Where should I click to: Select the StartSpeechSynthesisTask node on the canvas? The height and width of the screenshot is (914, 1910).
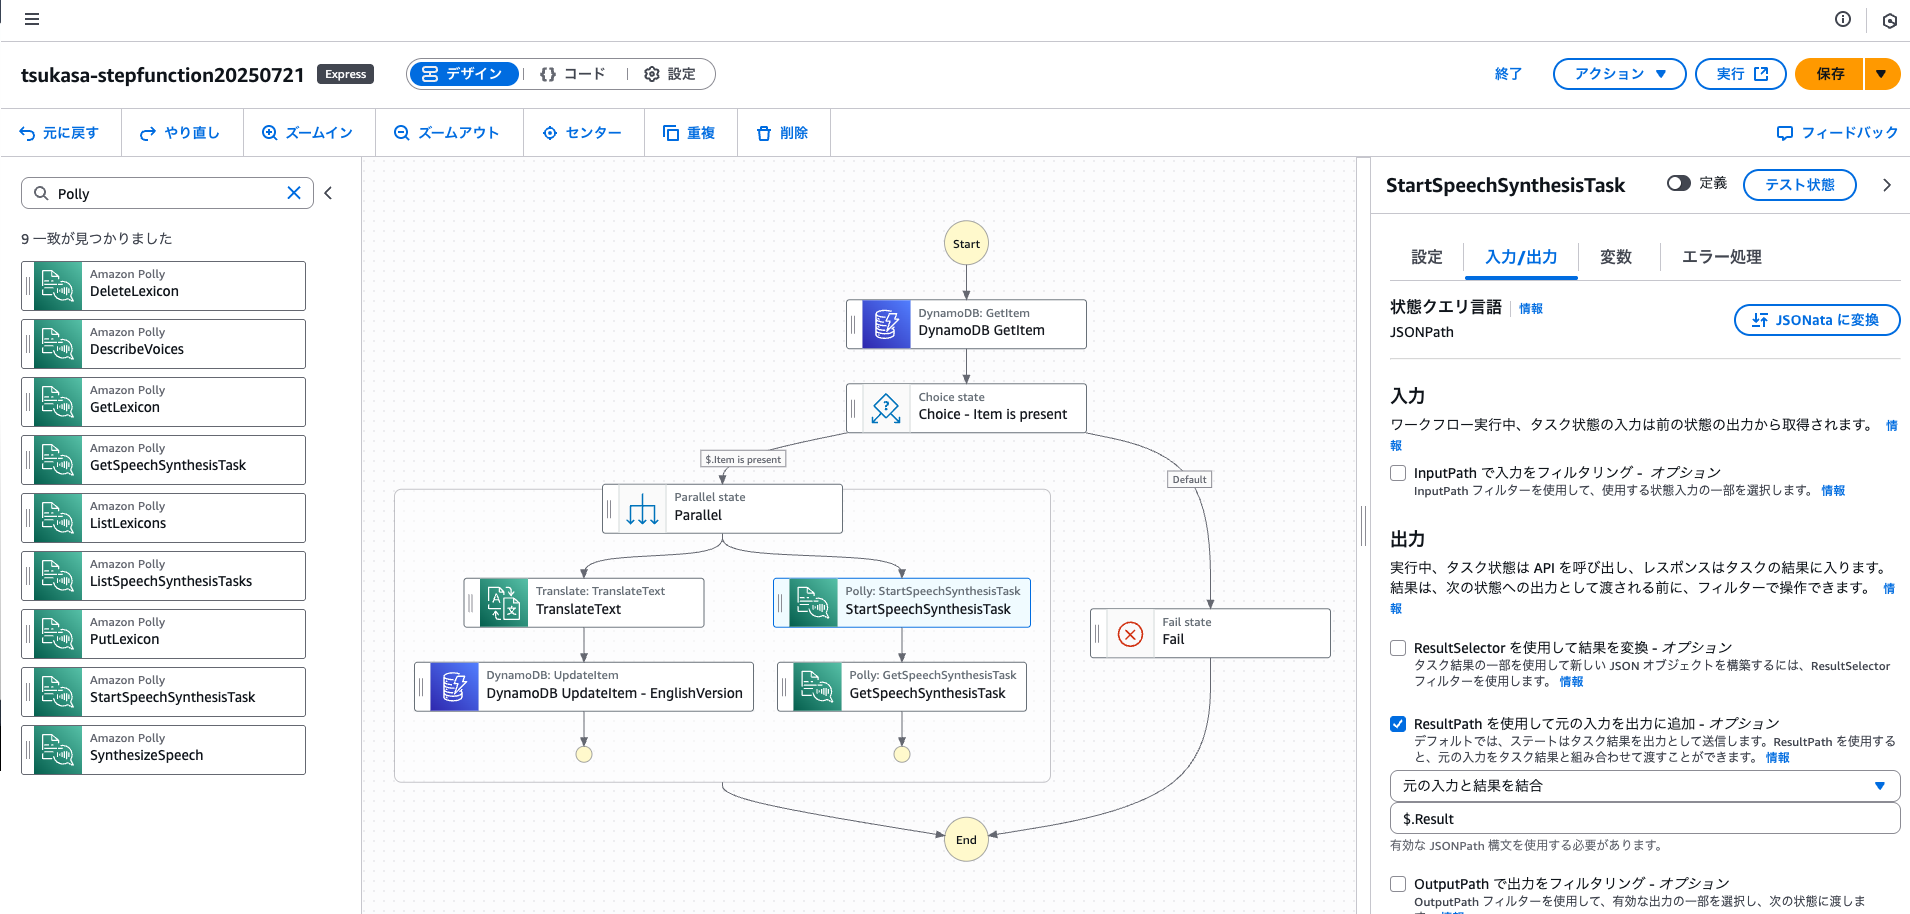[902, 603]
